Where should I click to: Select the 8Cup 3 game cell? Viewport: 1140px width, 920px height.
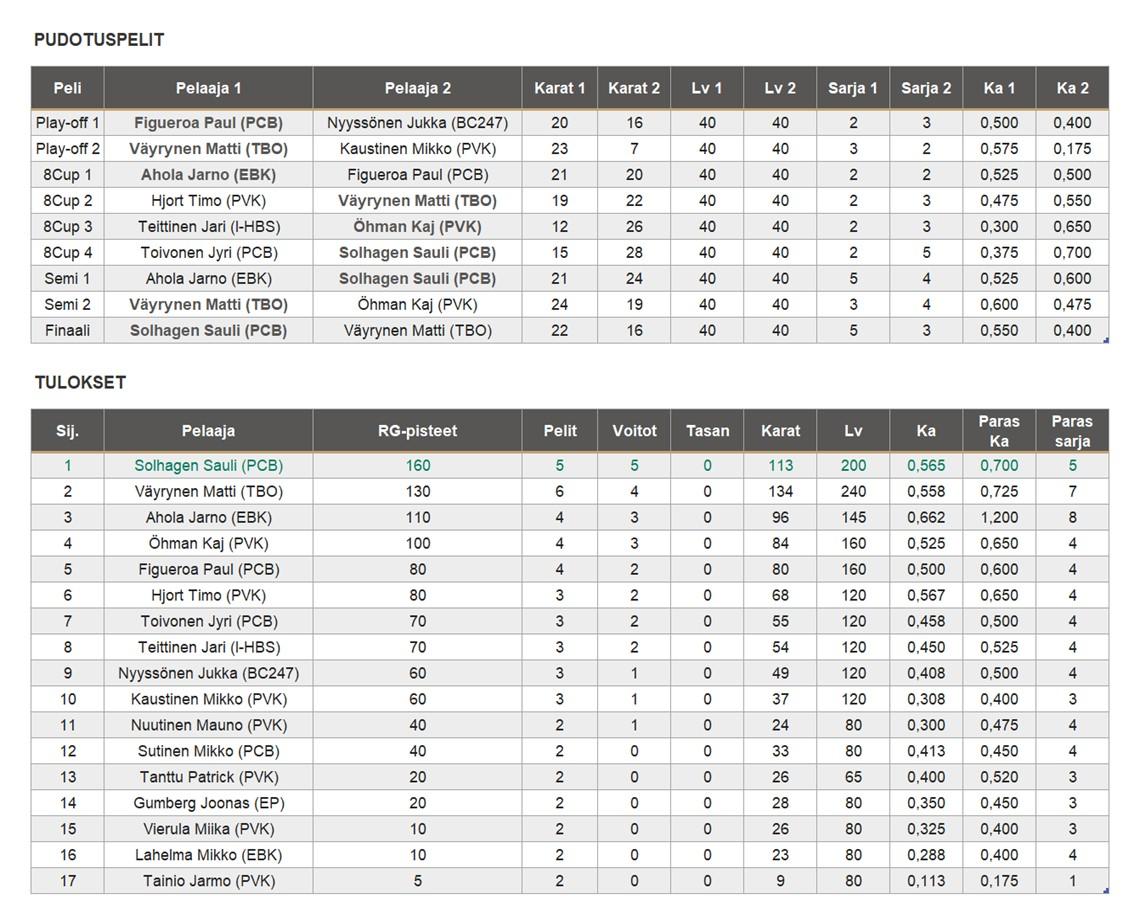[67, 226]
